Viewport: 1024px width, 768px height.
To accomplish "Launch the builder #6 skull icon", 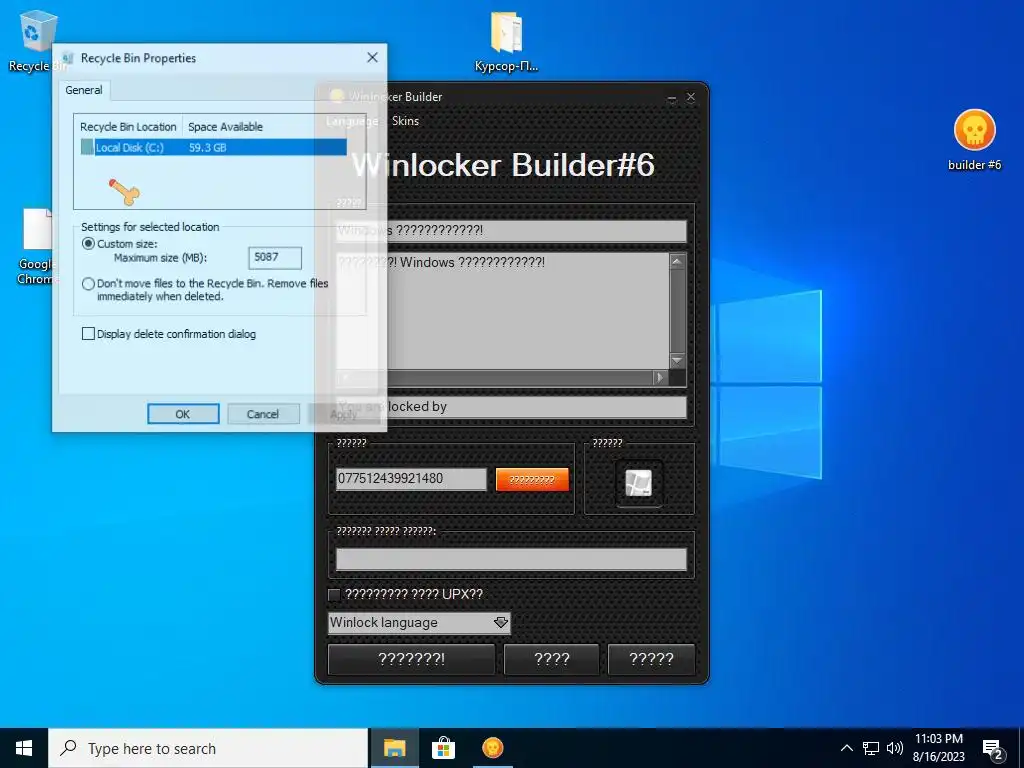I will [x=974, y=139].
